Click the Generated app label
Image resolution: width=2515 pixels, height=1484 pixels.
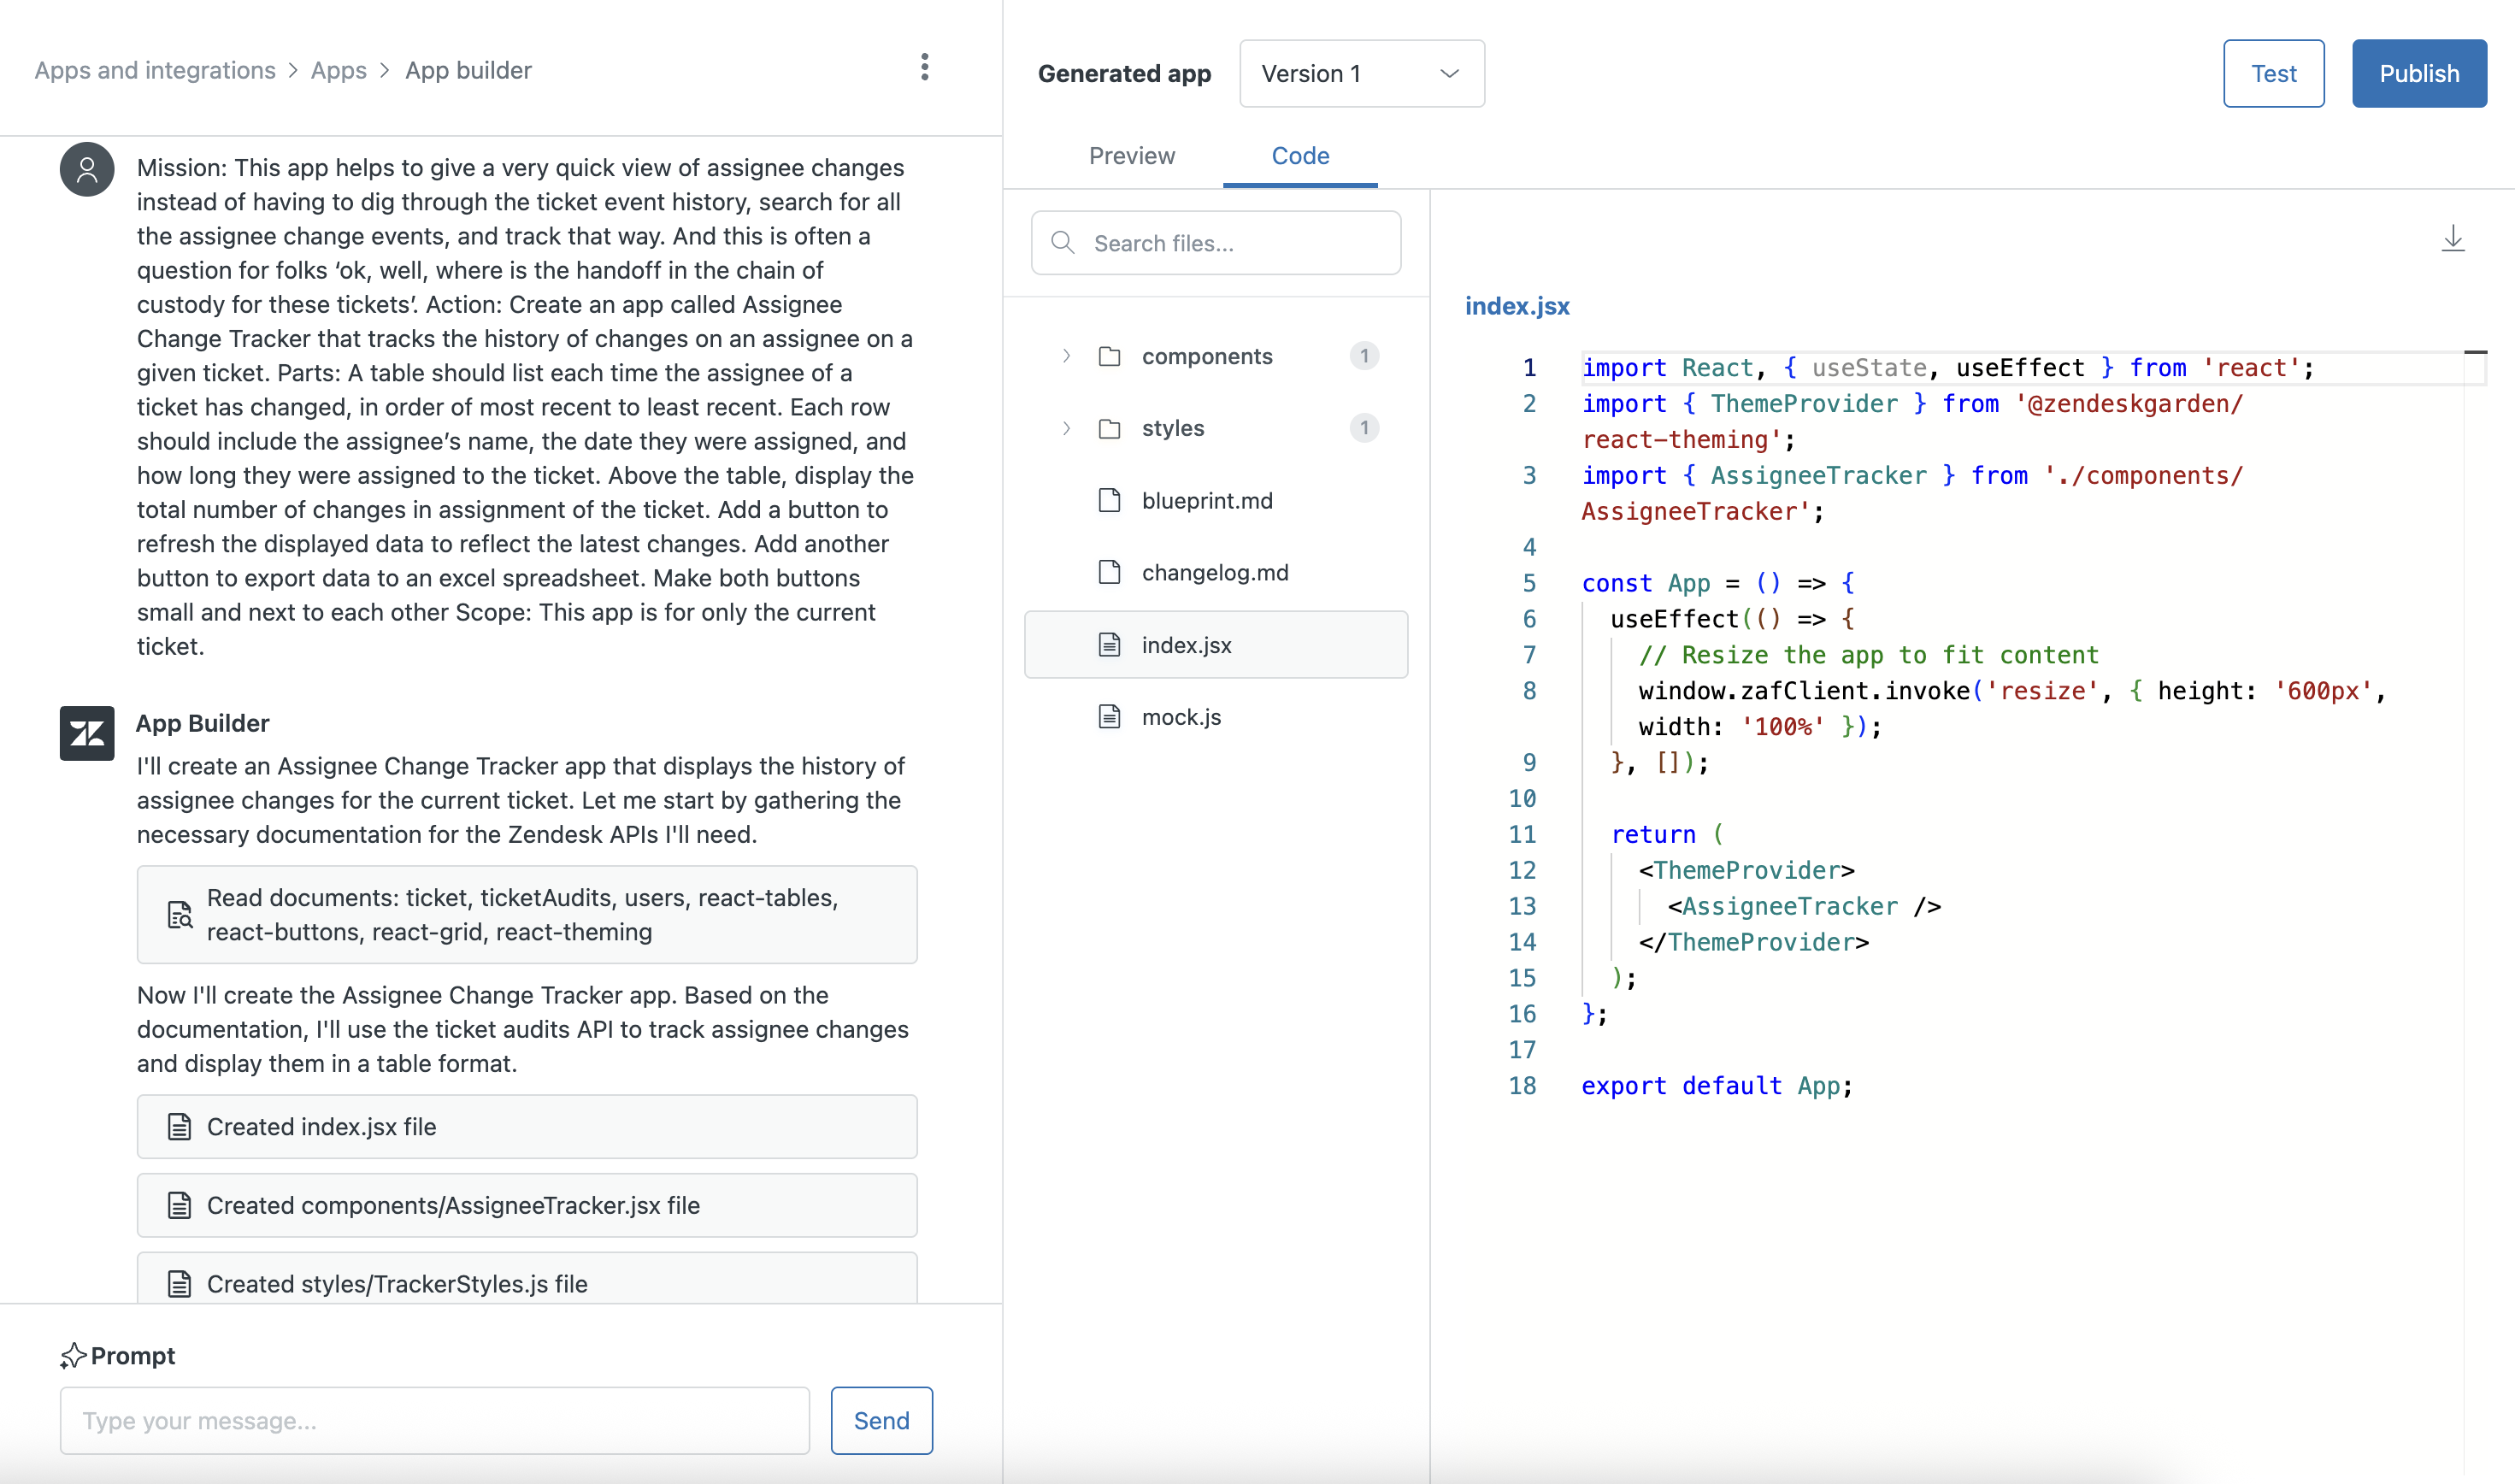[x=1124, y=73]
